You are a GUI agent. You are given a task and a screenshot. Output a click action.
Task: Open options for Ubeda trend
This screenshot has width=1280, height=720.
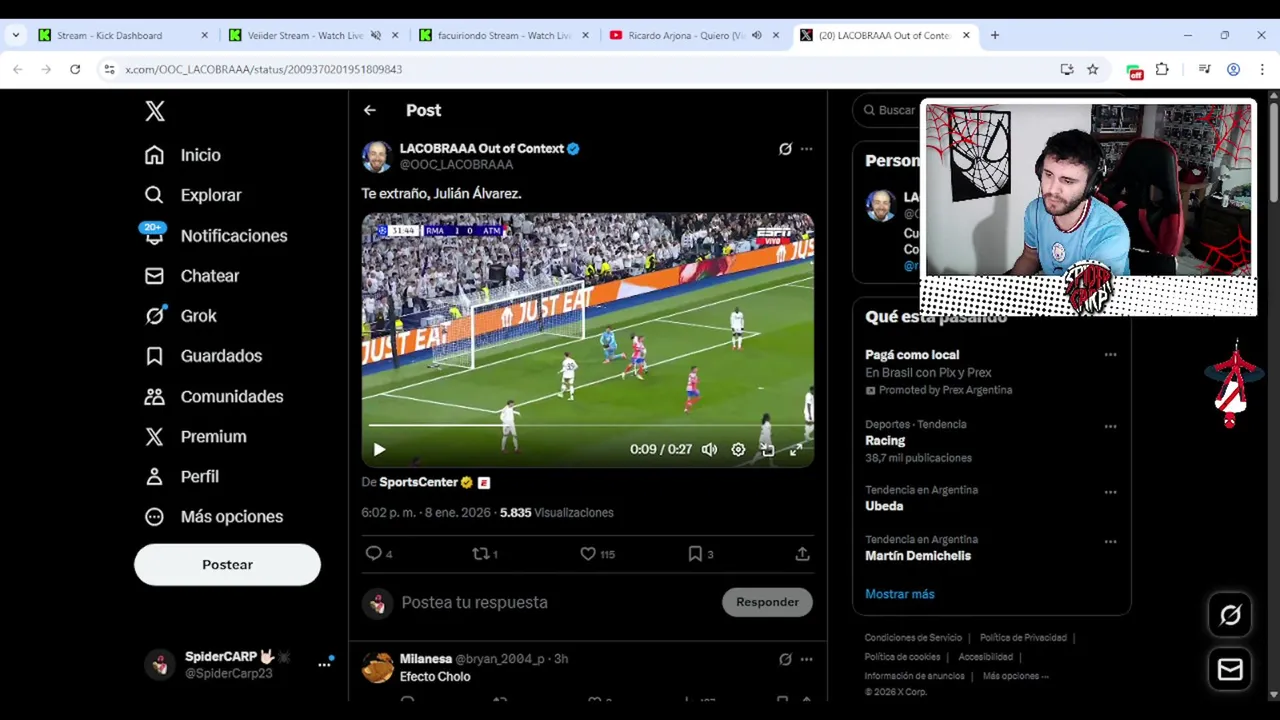[x=1110, y=492]
